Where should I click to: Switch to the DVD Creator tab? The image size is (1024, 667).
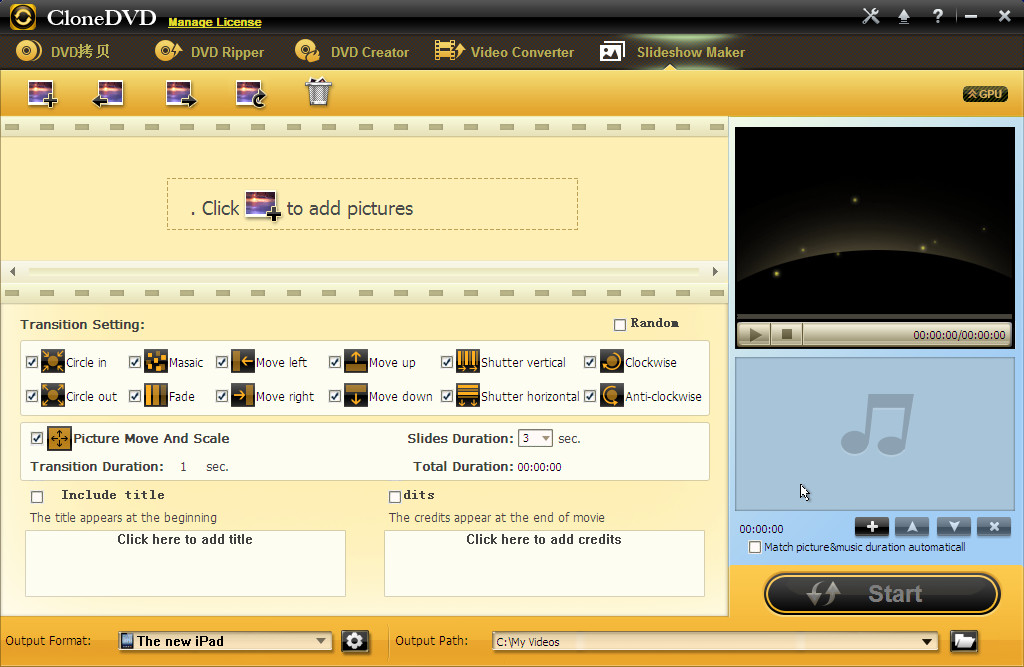tap(352, 52)
